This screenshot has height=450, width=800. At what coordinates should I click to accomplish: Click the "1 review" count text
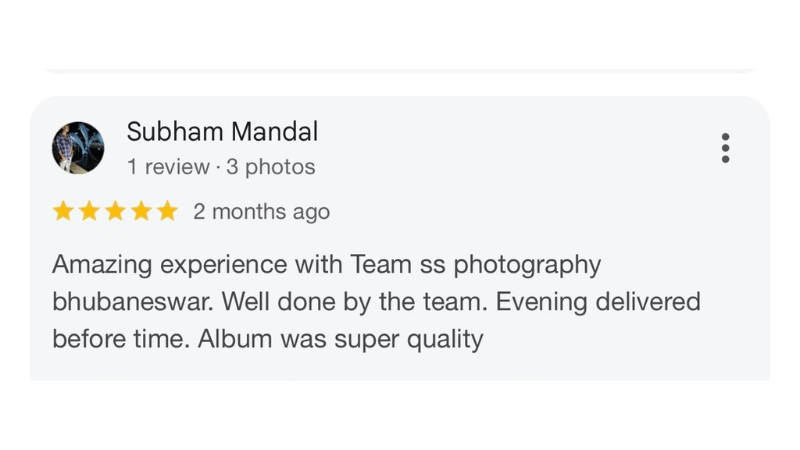[168, 167]
